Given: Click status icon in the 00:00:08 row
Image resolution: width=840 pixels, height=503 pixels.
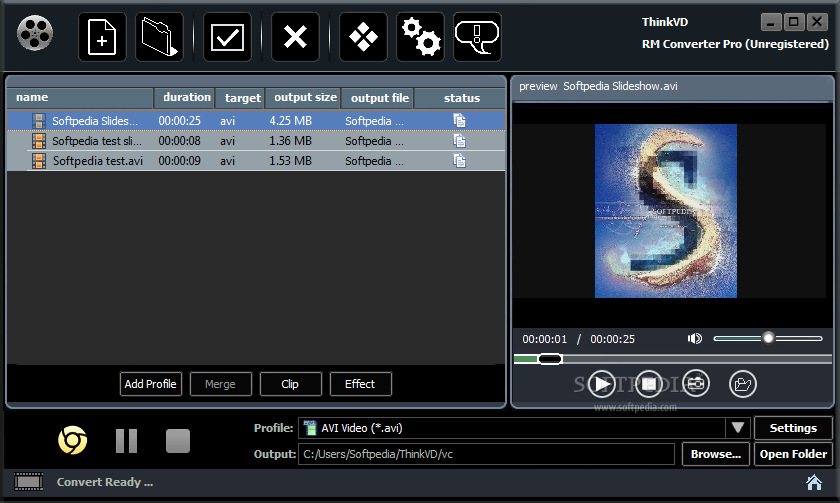Looking at the screenshot, I should click(x=460, y=141).
